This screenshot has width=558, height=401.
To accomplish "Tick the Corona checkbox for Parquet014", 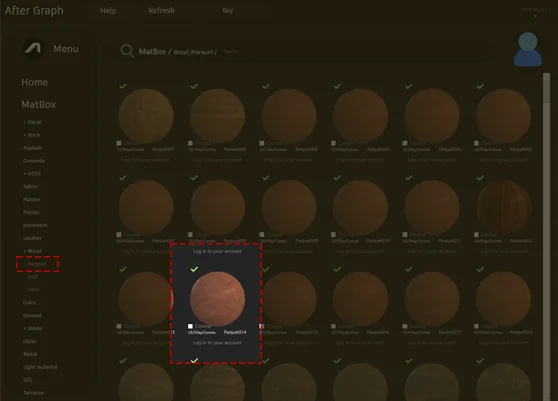I will [x=190, y=326].
